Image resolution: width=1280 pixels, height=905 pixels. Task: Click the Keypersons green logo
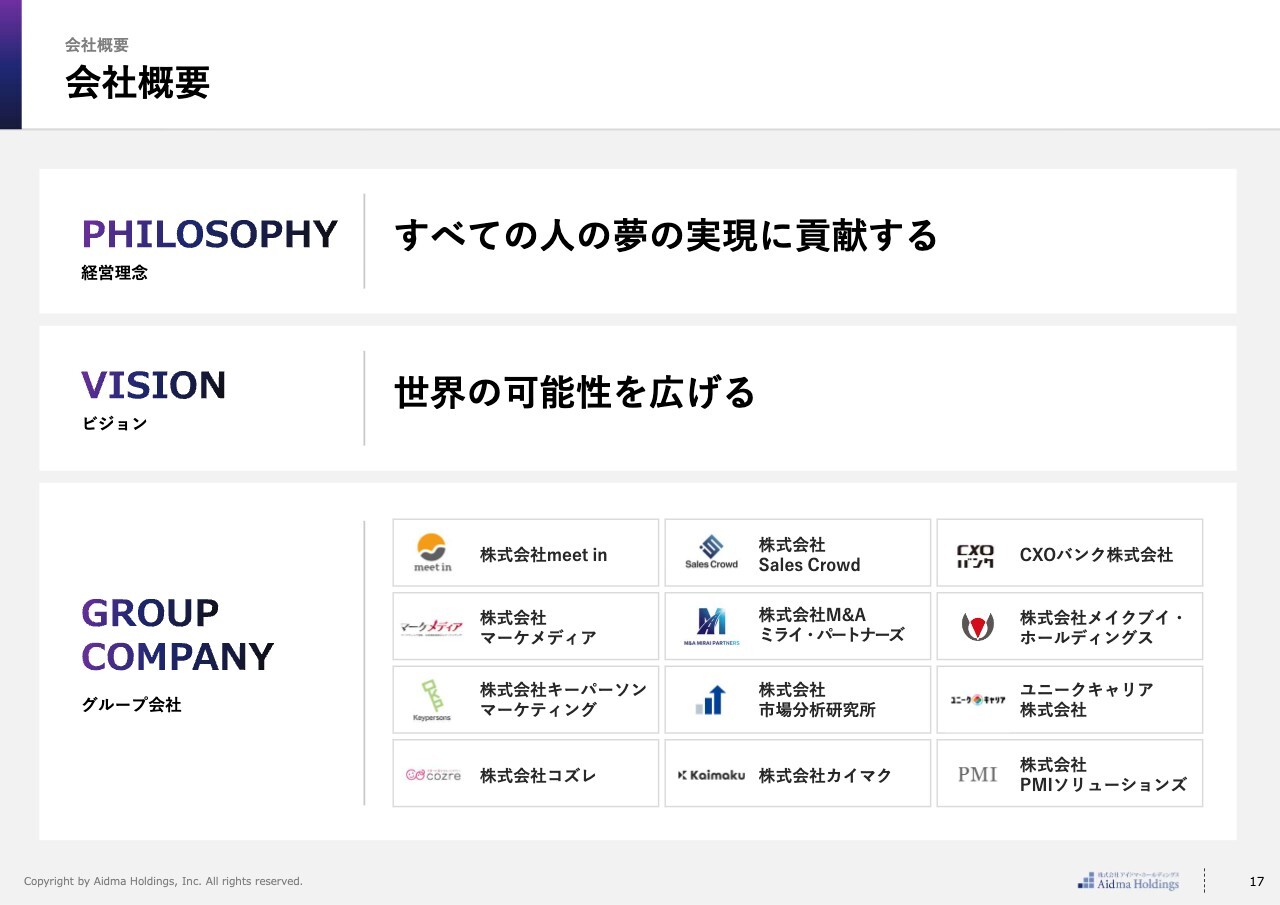432,700
